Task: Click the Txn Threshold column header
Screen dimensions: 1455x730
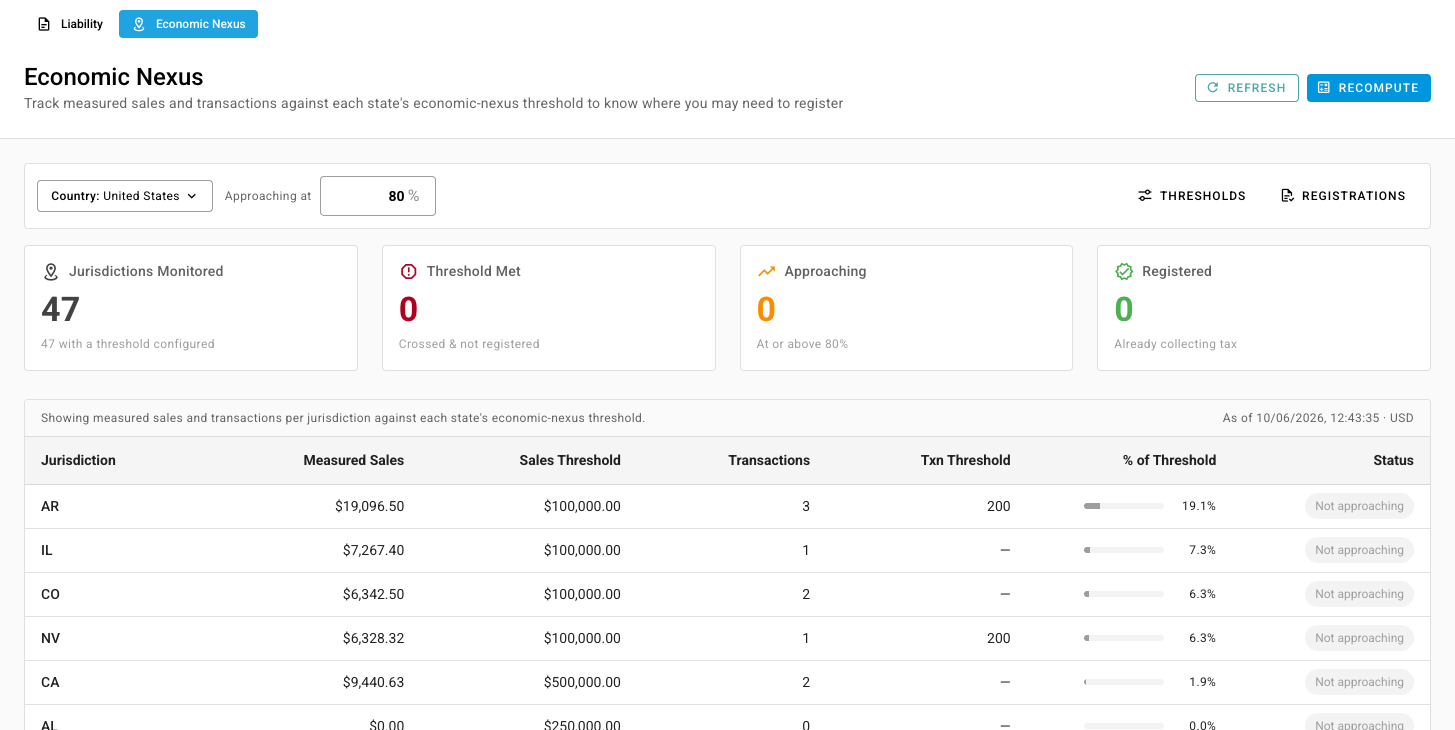Action: [x=966, y=461]
